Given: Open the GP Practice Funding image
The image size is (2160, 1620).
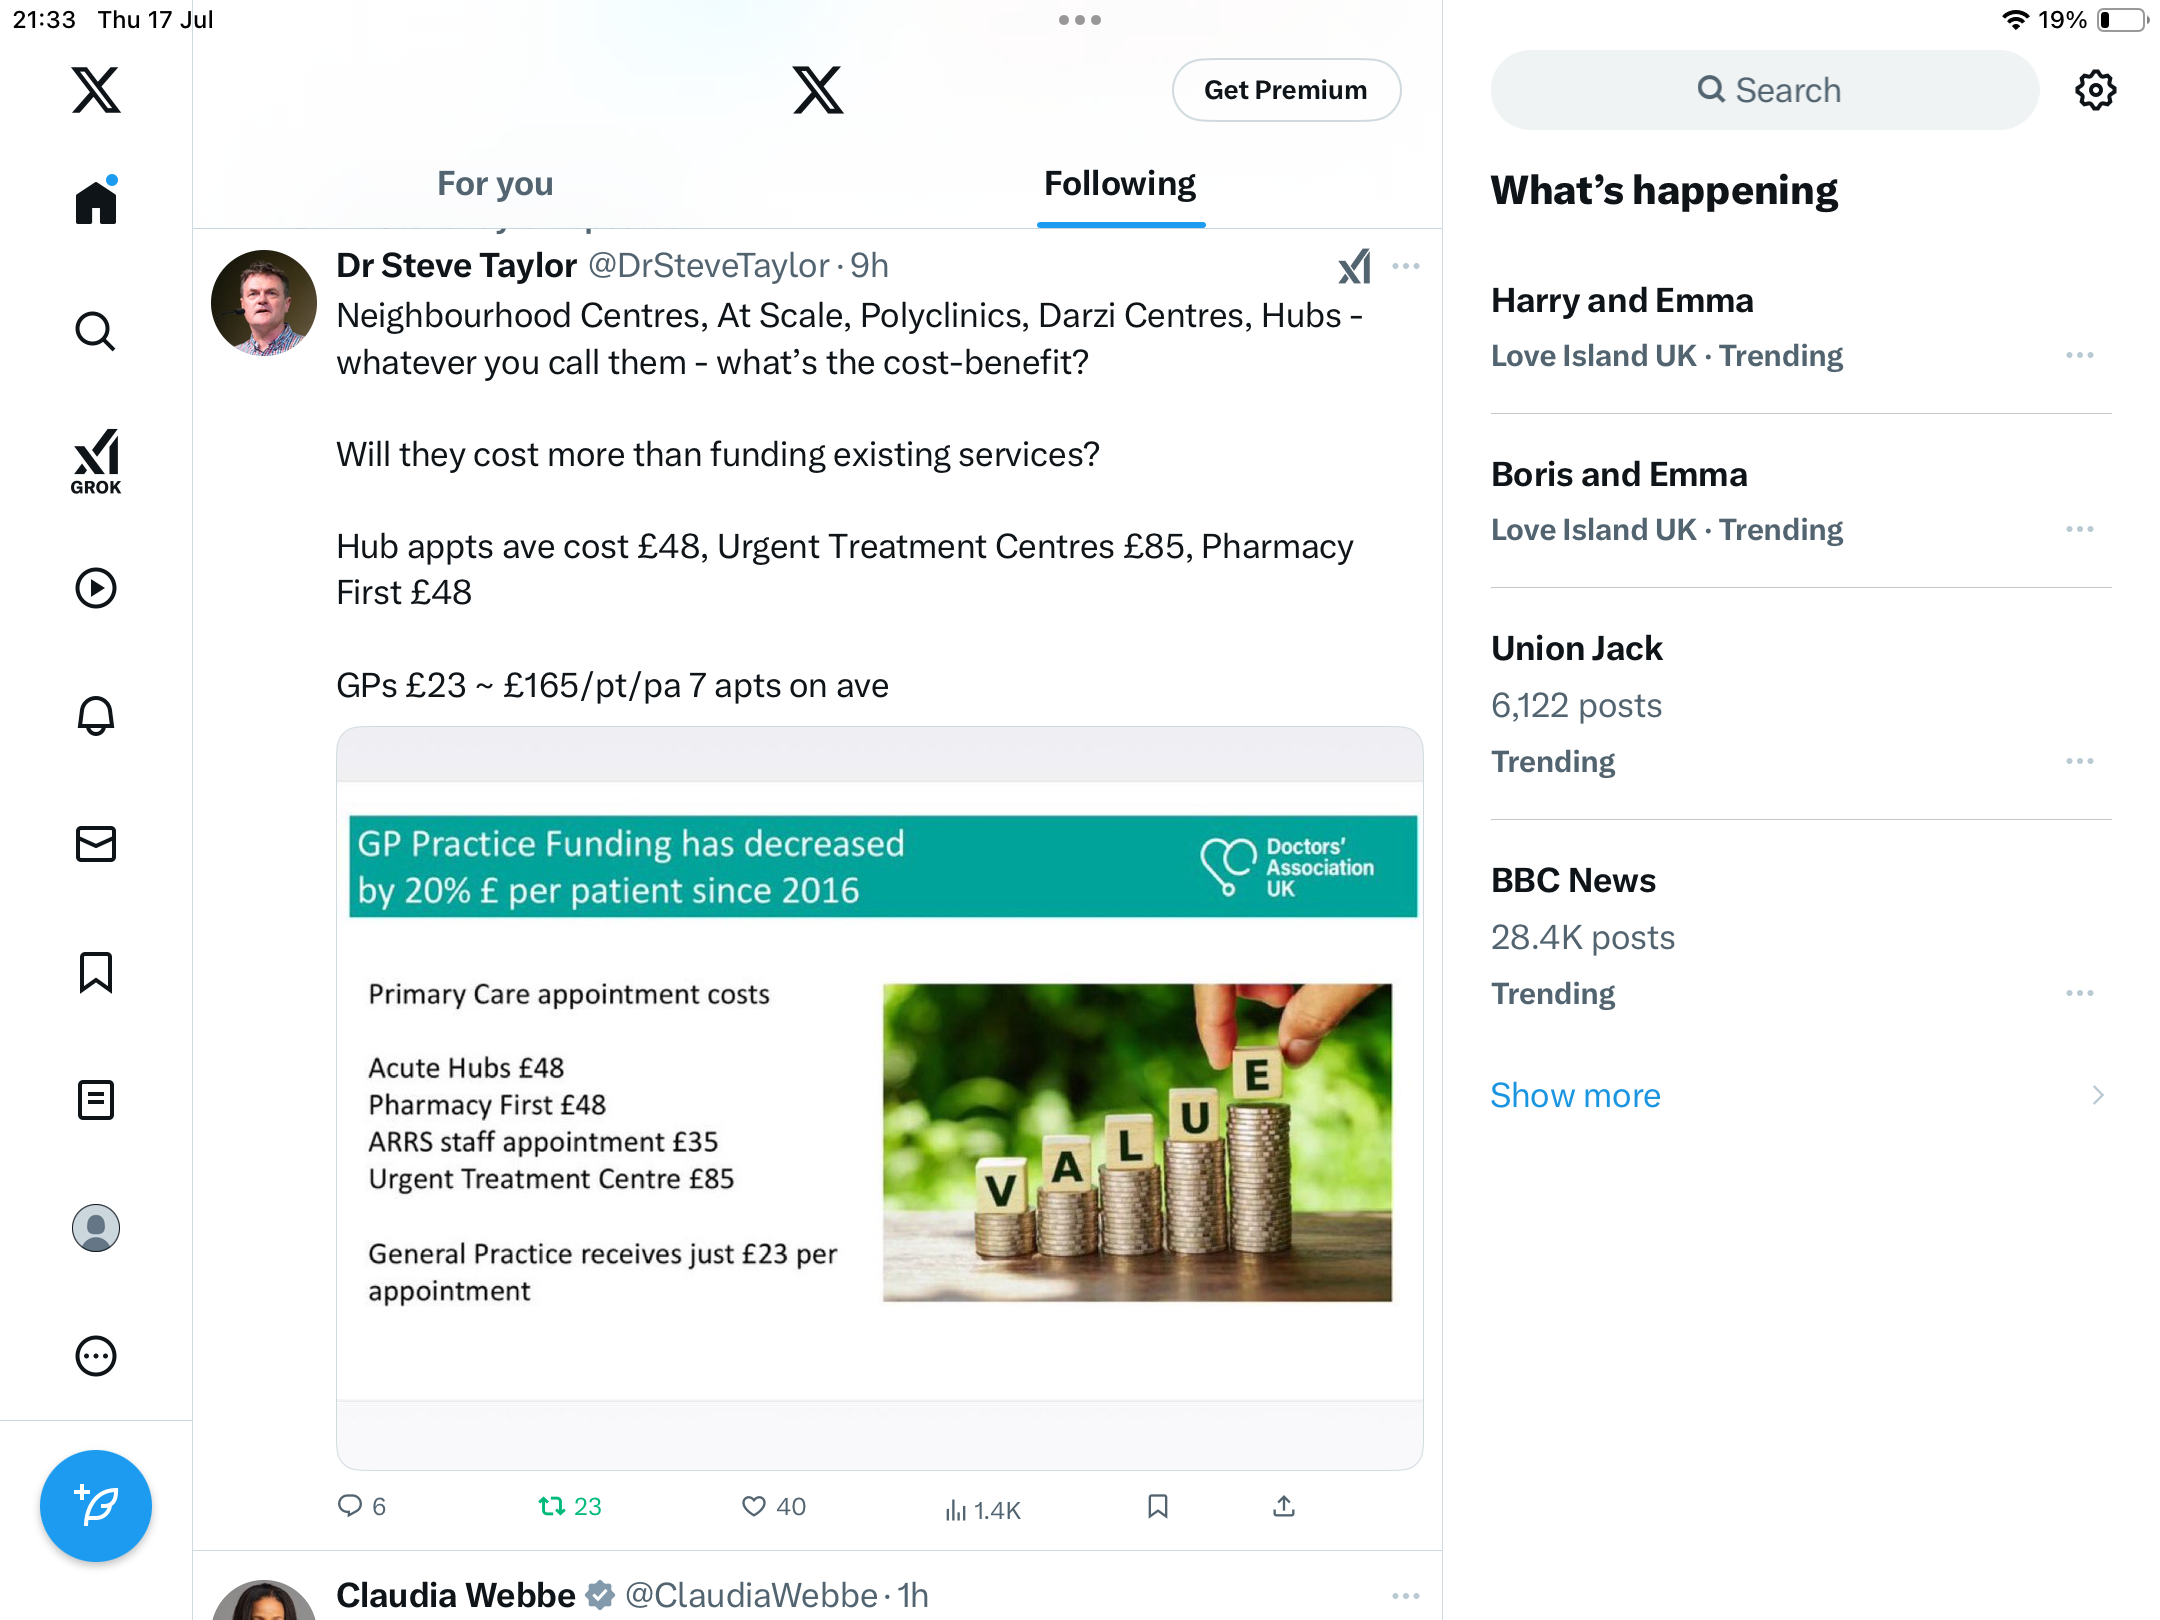Looking at the screenshot, I should 880,1098.
